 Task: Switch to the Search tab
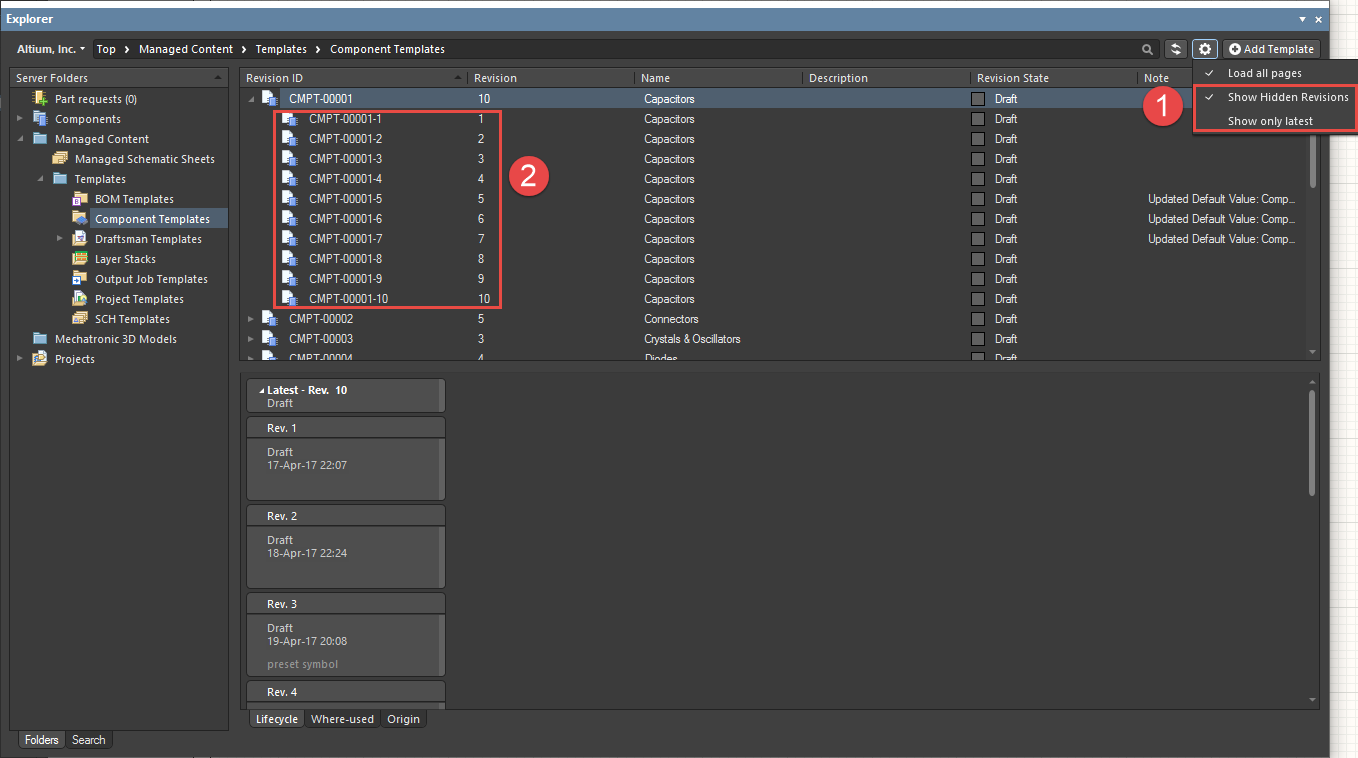point(88,740)
